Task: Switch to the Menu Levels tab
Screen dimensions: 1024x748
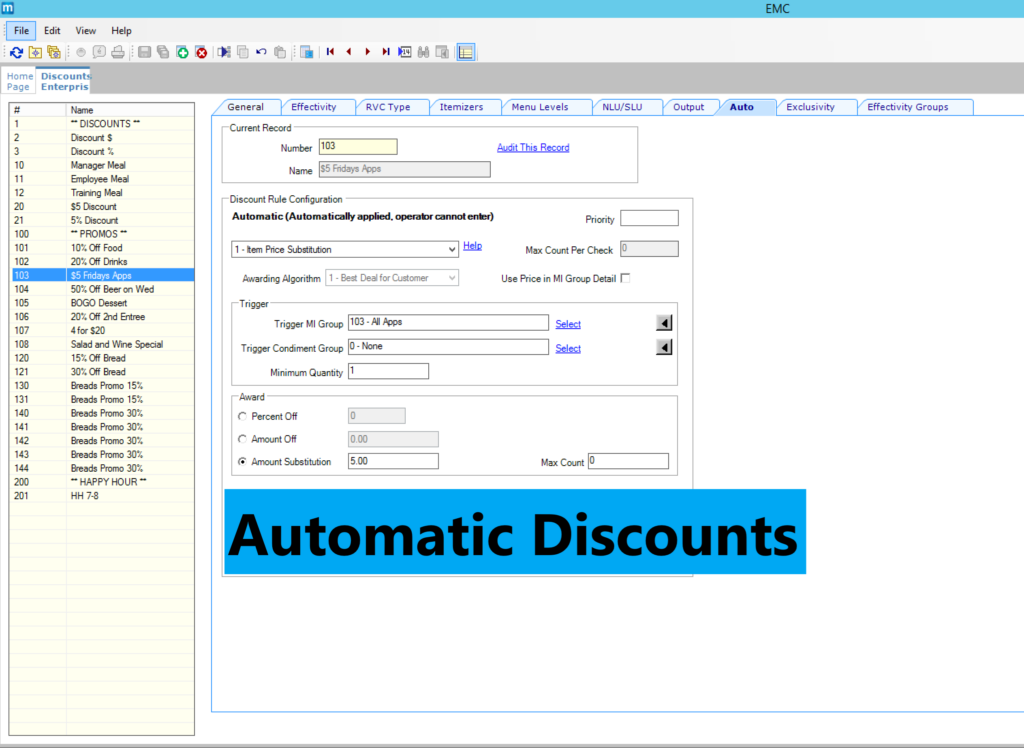Action: tap(540, 107)
